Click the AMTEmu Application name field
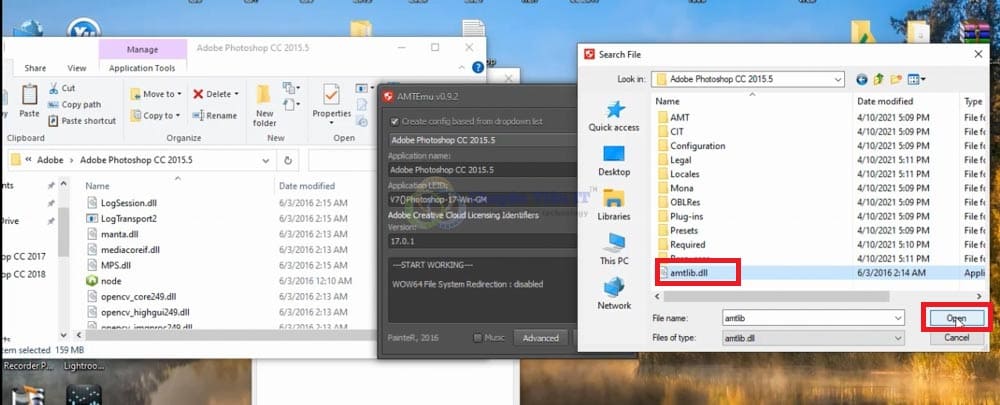 coord(482,170)
